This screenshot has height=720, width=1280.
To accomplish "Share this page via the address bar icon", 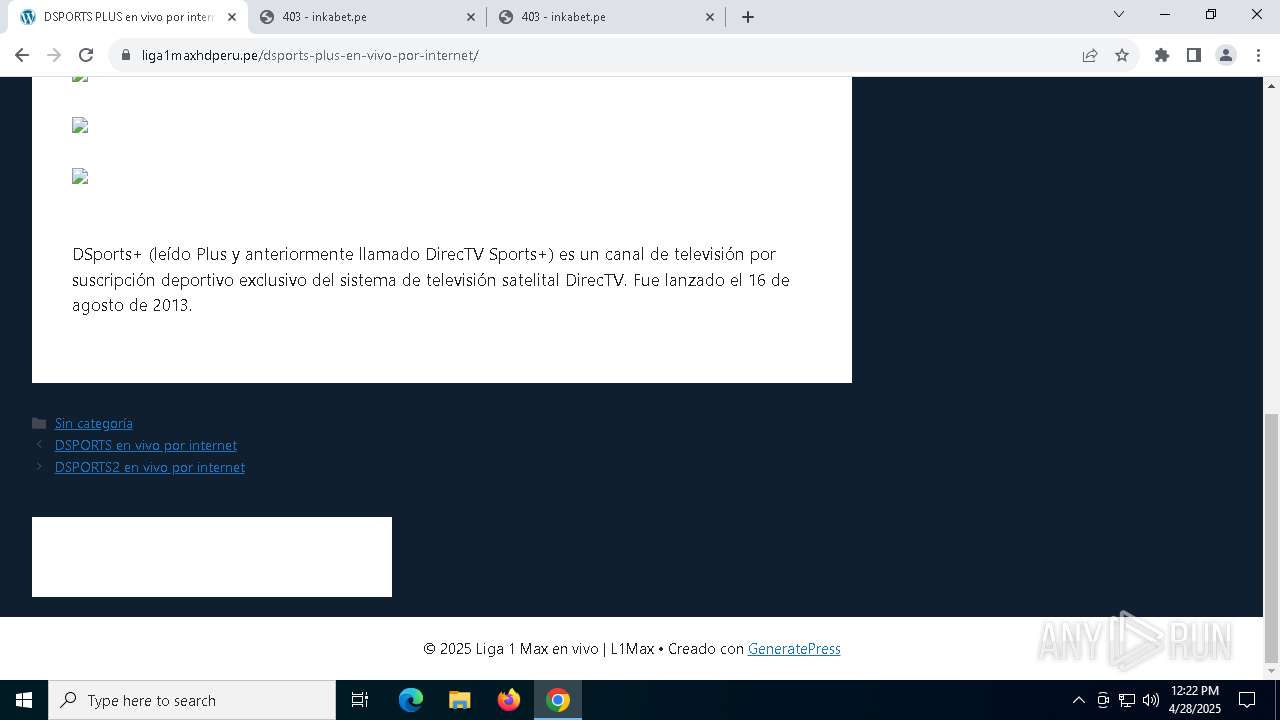I will [1090, 55].
